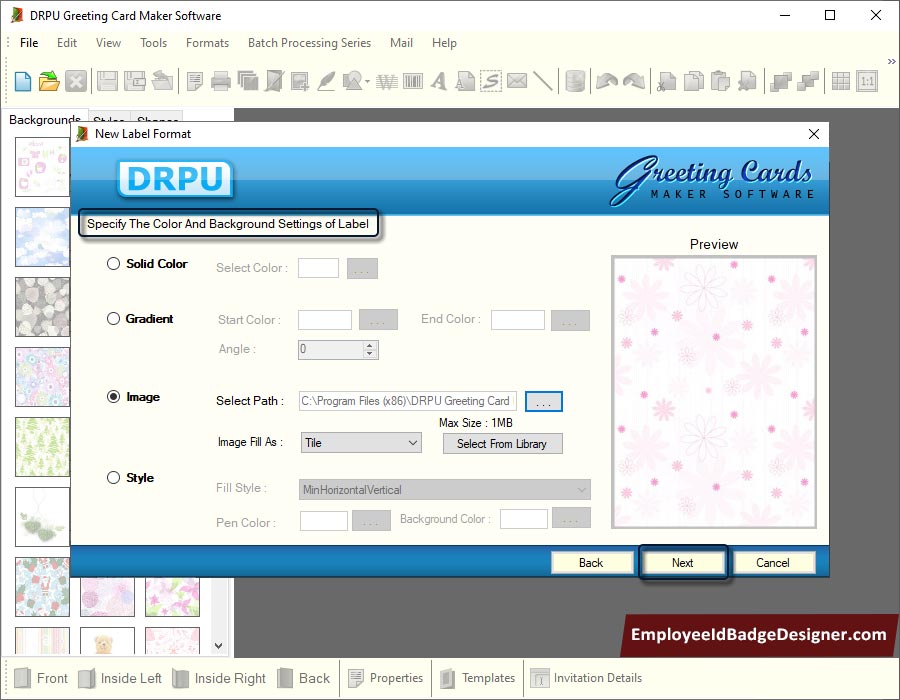
Task: Choose the green Christmas trees background thumbnail
Action: [42, 447]
